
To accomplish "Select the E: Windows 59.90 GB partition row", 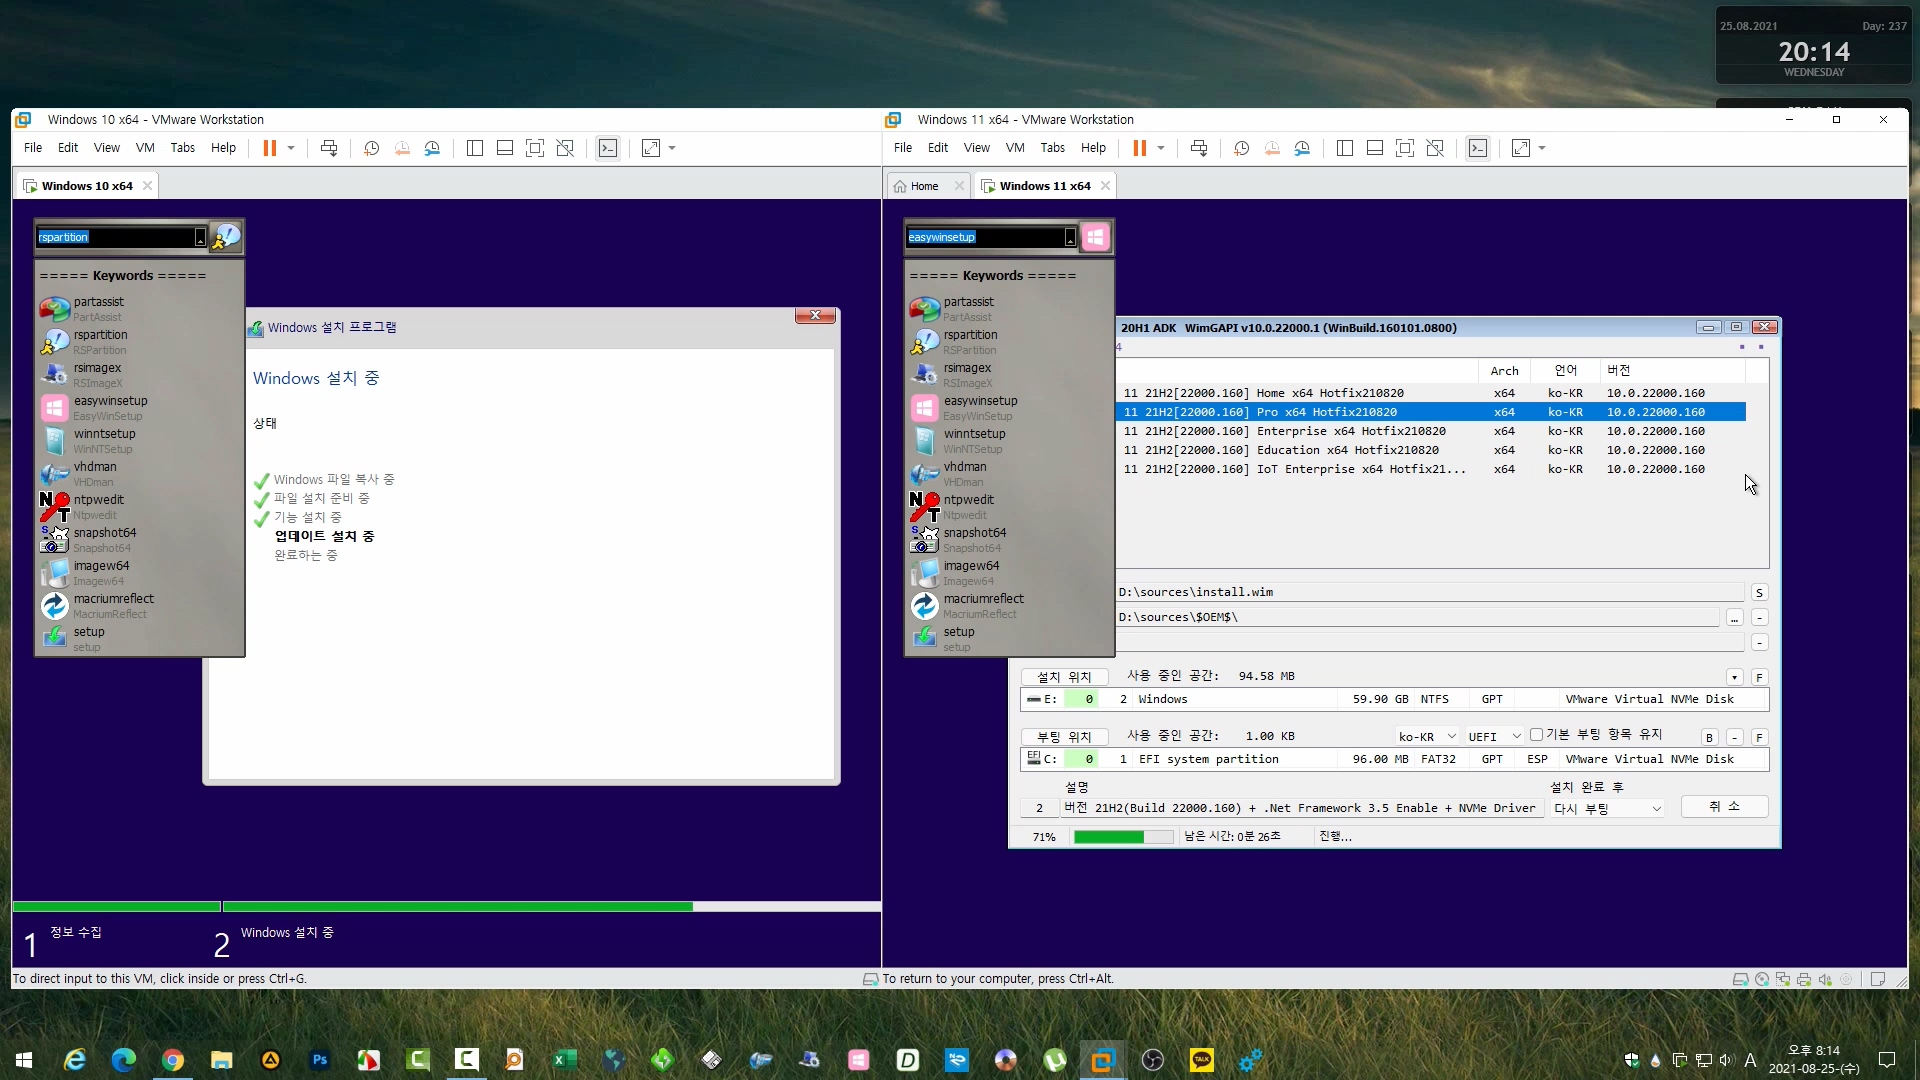I will point(1394,699).
